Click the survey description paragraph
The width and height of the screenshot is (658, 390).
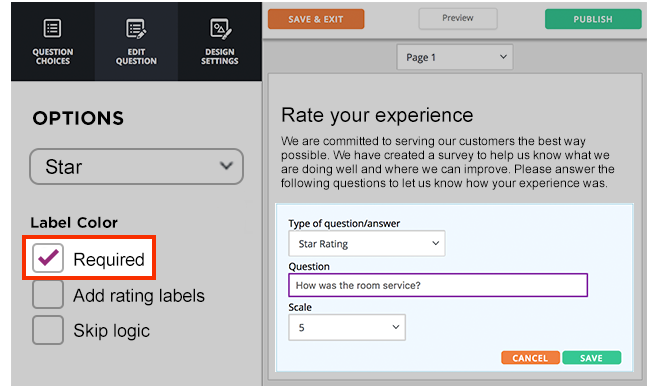pyautogui.click(x=448, y=162)
